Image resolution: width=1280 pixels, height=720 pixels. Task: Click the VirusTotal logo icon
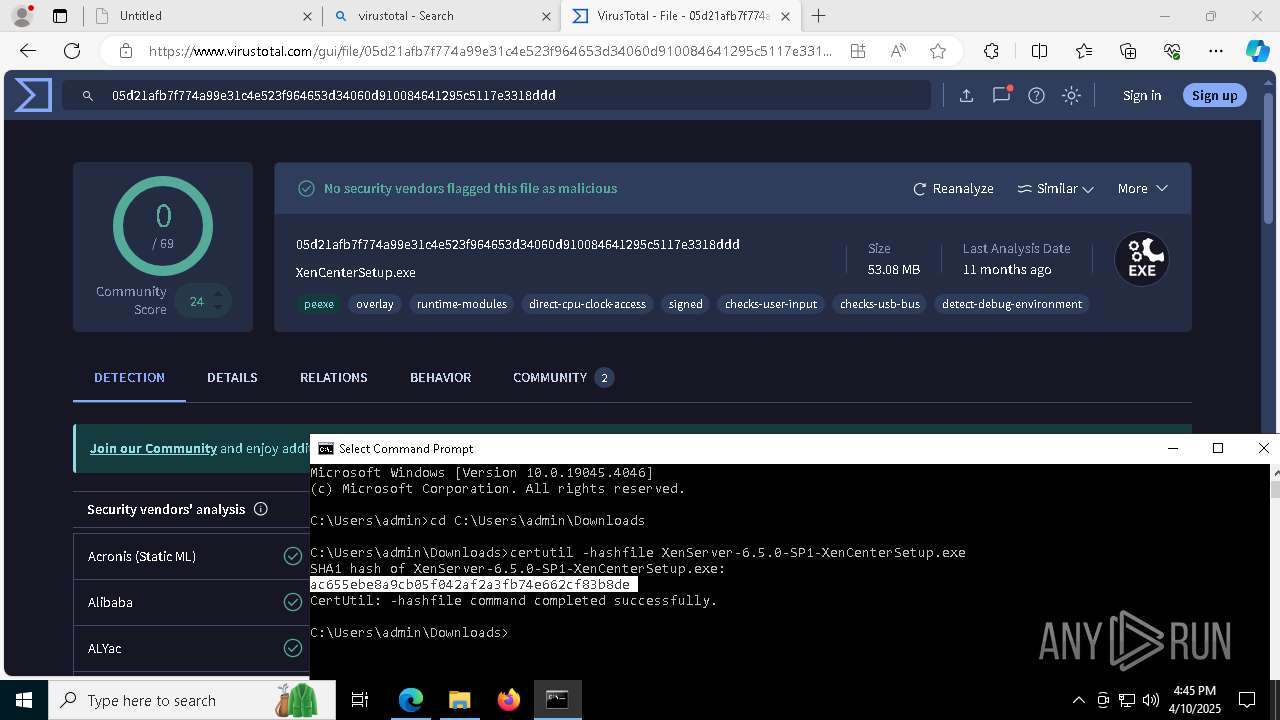coord(33,95)
